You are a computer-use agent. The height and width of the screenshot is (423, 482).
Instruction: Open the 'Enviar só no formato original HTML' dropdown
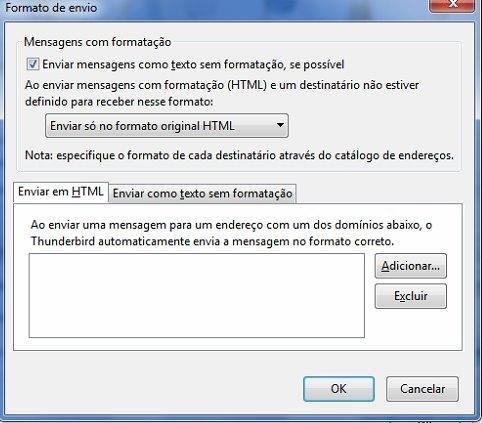167,126
